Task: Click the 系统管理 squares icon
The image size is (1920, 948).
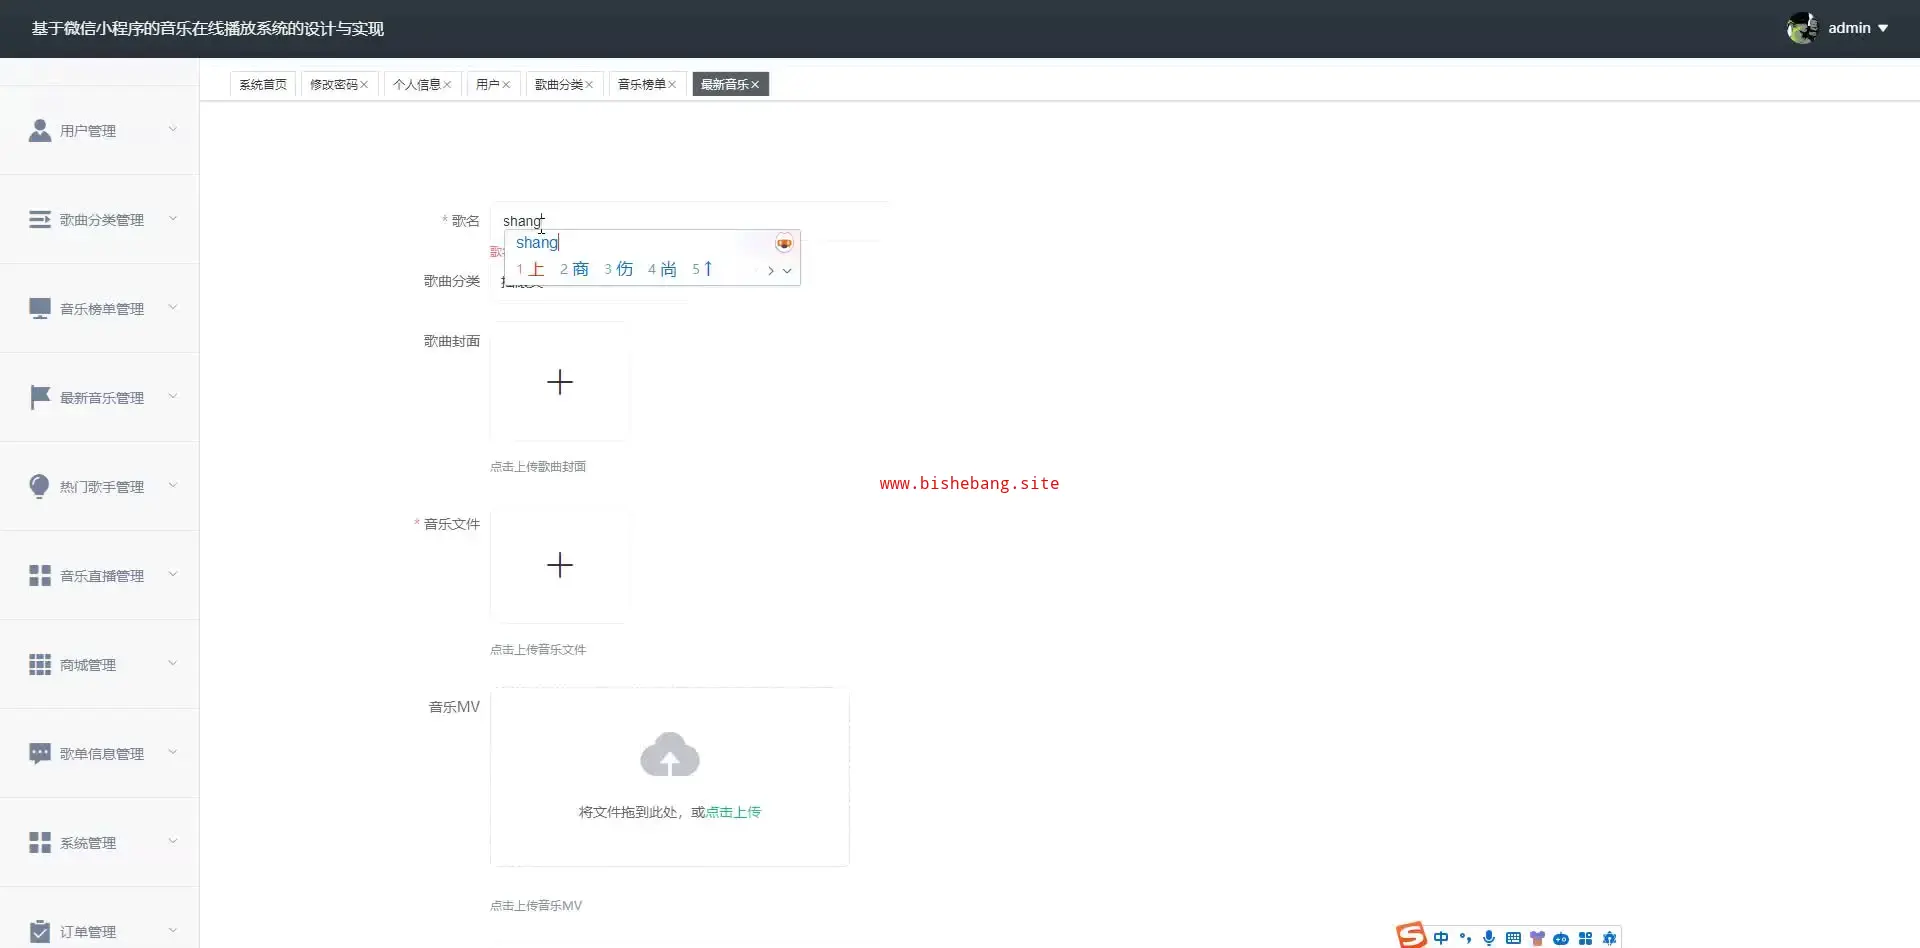Action: pyautogui.click(x=40, y=842)
